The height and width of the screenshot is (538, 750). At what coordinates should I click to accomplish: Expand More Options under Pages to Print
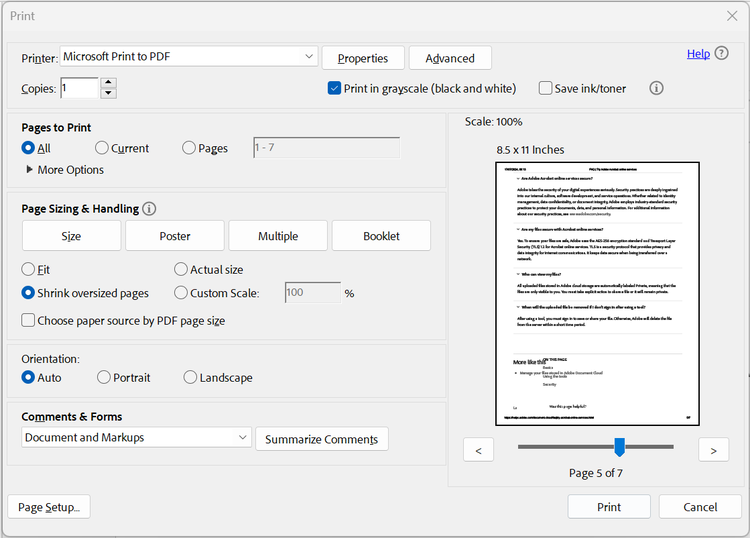click(65, 170)
